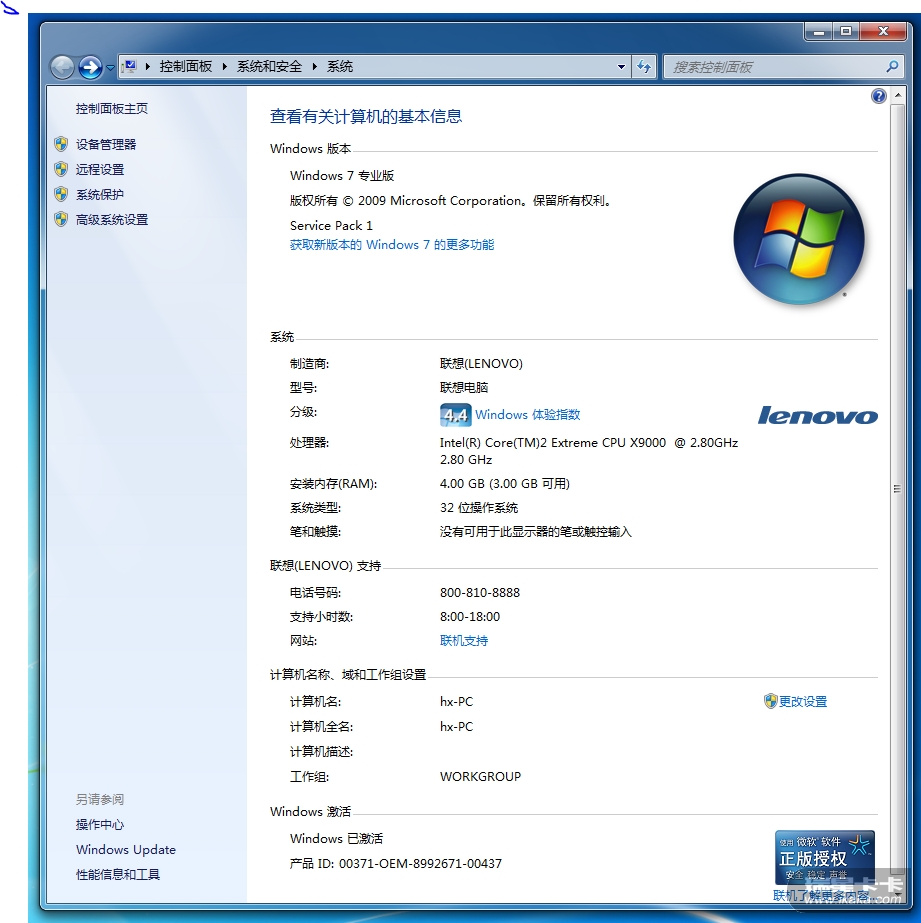Open the recent pages dropdown beside Forward
Image resolution: width=921 pixels, height=923 pixels.
pyautogui.click(x=110, y=68)
